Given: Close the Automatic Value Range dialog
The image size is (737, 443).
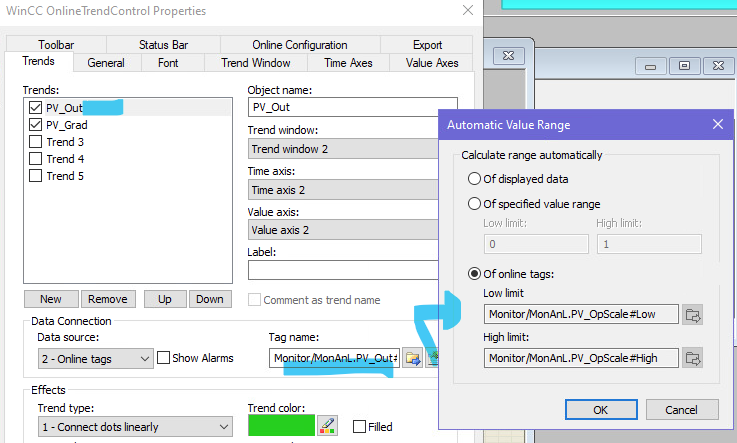Looking at the screenshot, I should [x=717, y=124].
